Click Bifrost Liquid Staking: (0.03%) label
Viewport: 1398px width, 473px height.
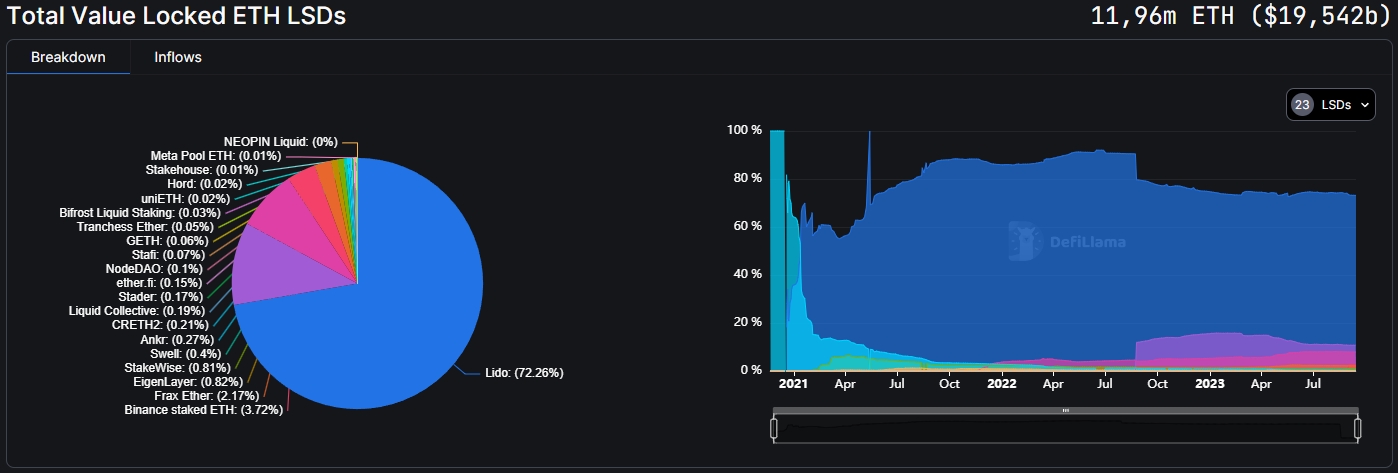pos(140,213)
